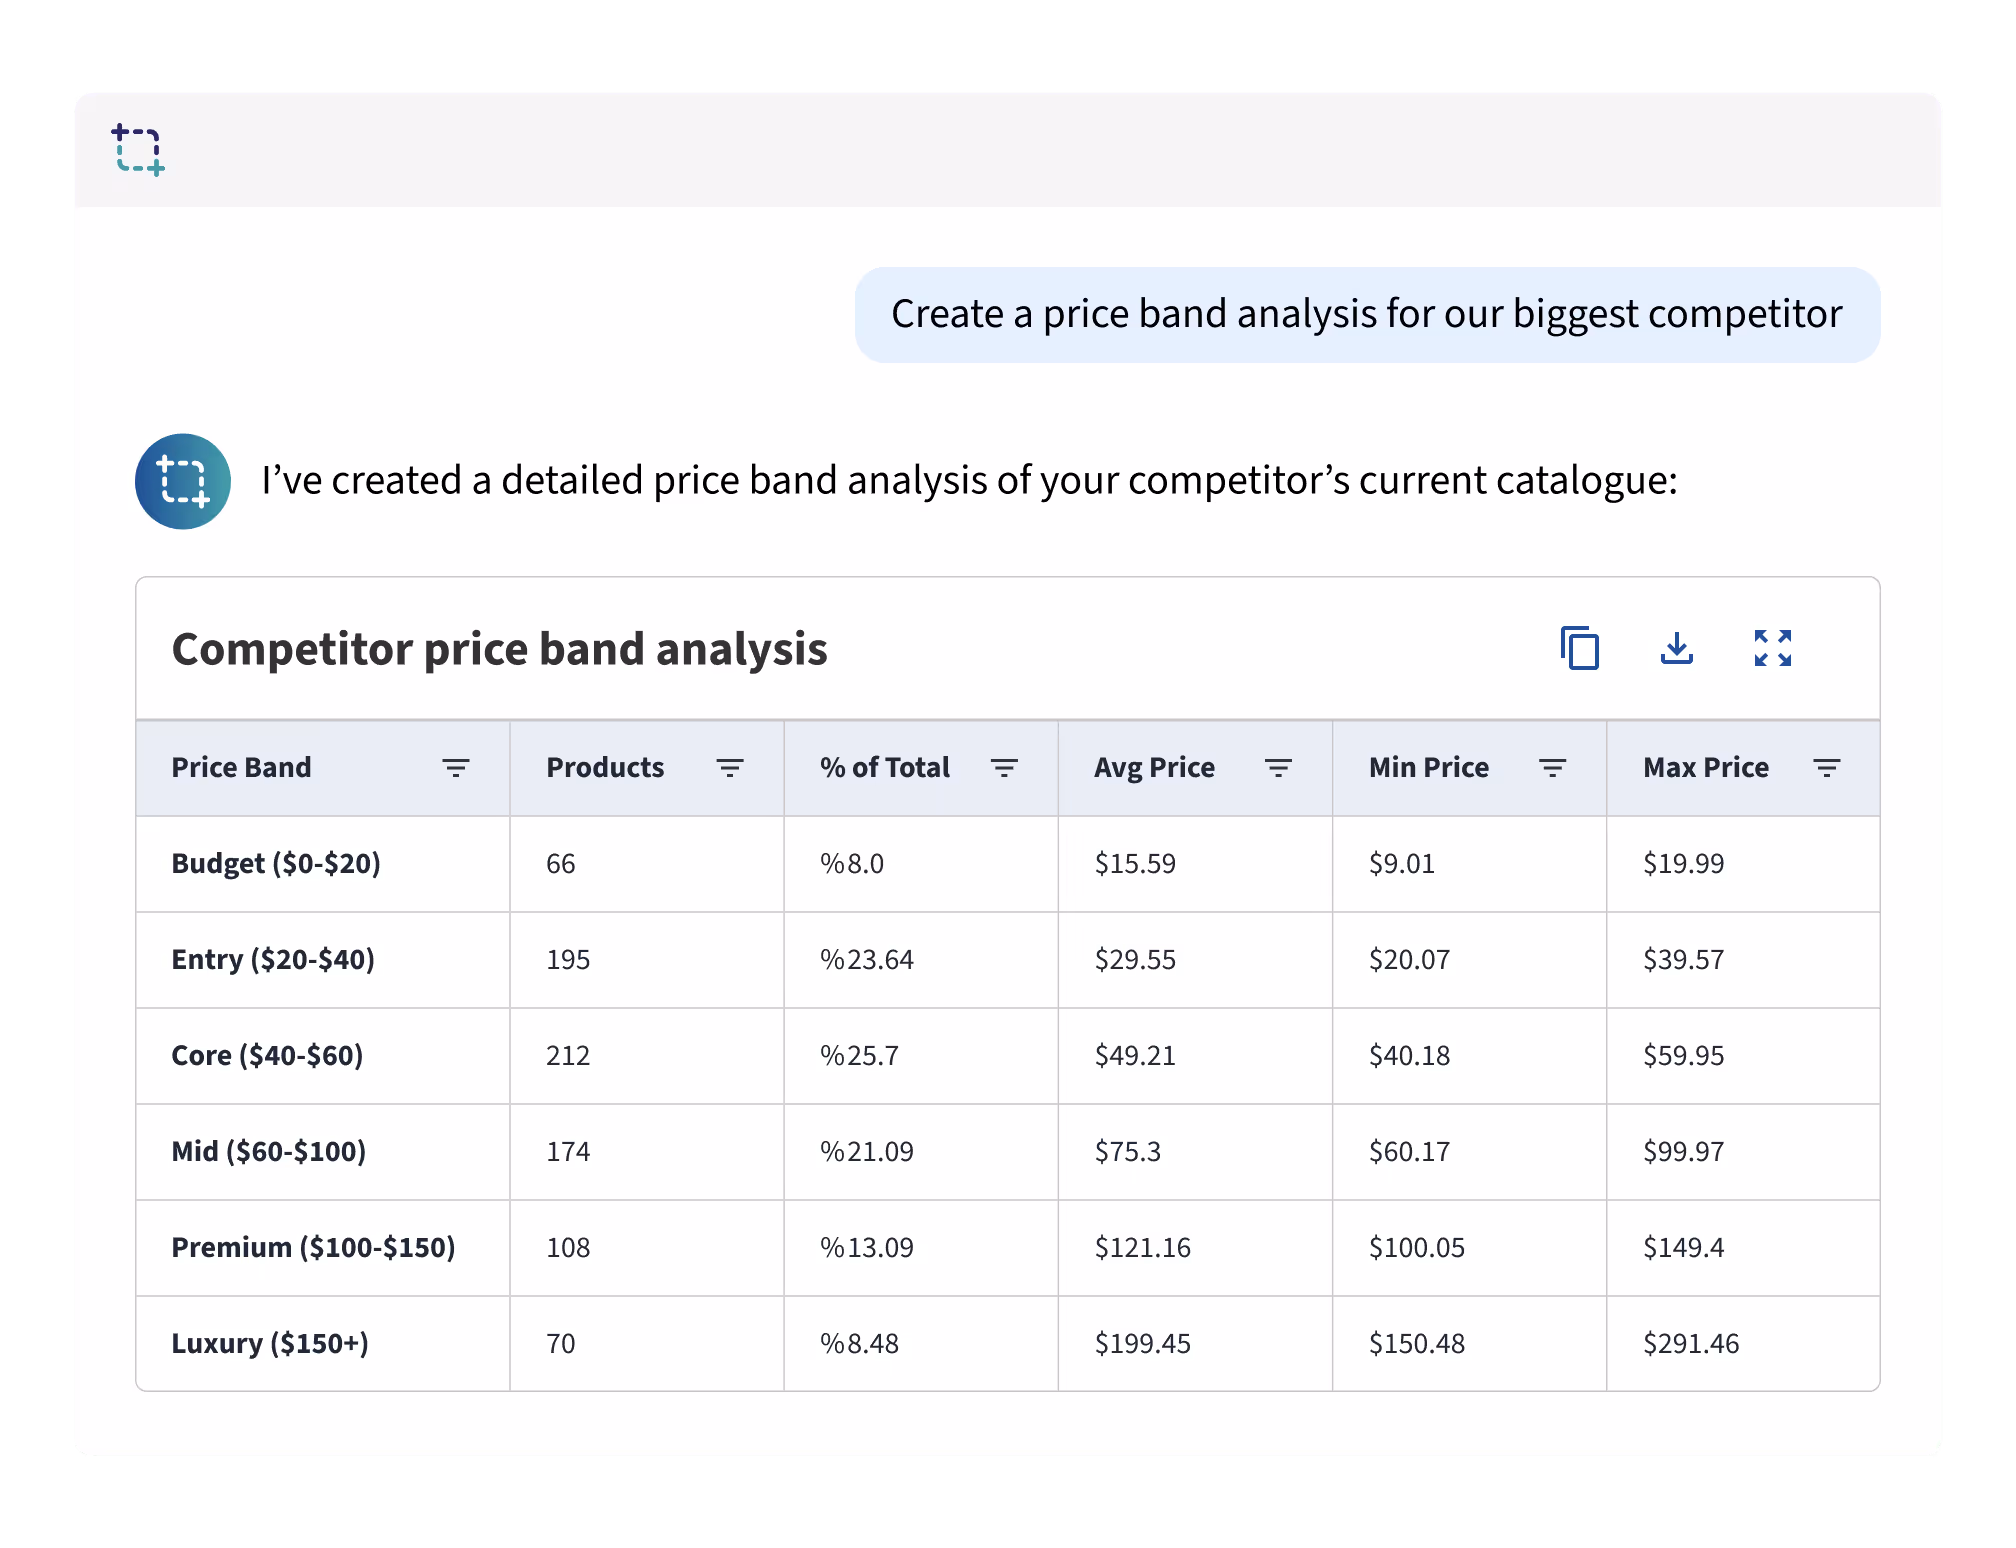This screenshot has width=2016, height=1548.
Task: Click the copy table icon
Action: click(x=1580, y=648)
